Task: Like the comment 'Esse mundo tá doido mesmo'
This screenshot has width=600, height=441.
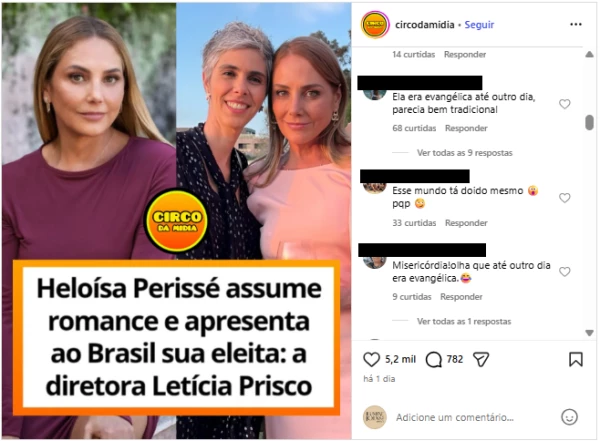Action: coord(564,198)
